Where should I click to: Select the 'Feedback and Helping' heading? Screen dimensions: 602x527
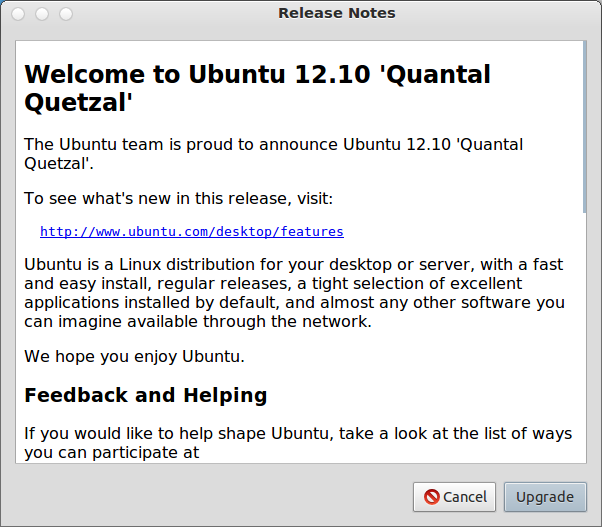click(145, 395)
